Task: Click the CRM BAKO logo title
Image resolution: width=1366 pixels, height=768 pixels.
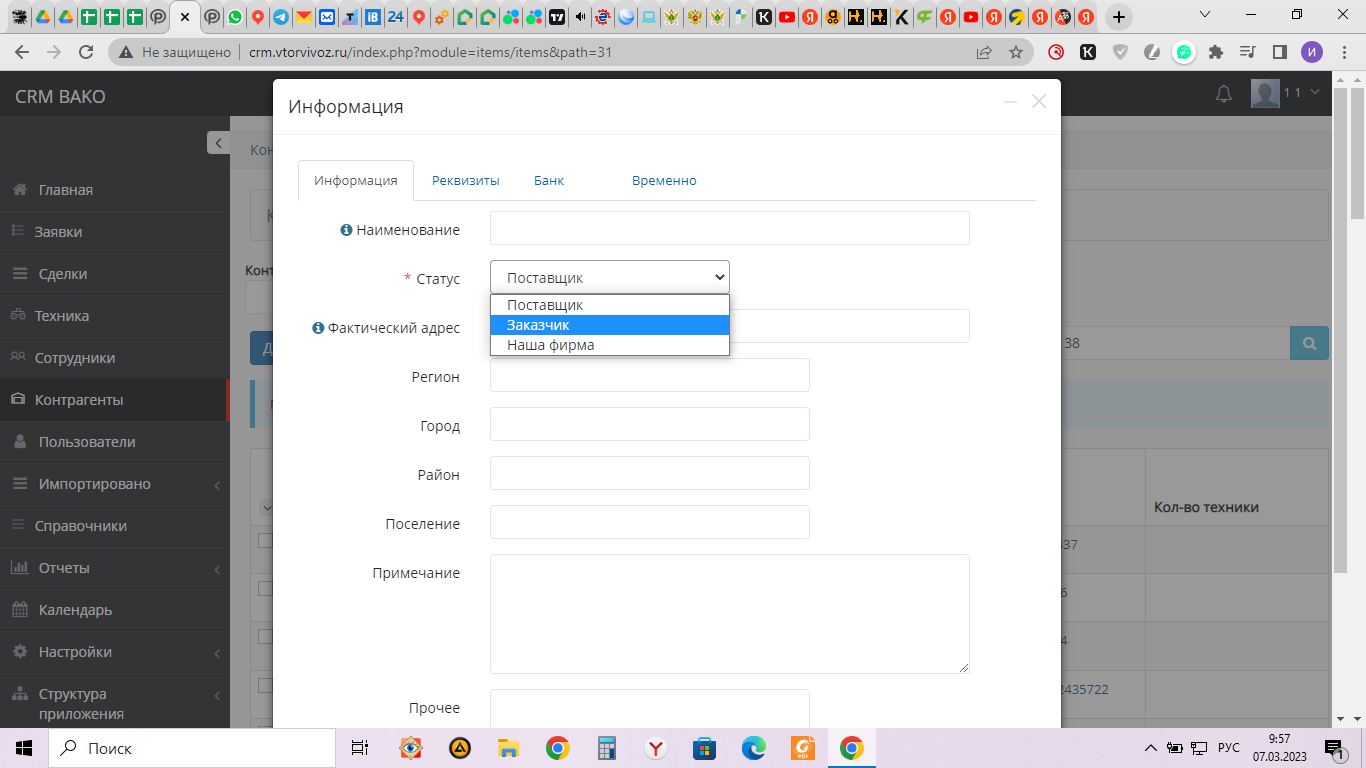Action: (x=60, y=97)
